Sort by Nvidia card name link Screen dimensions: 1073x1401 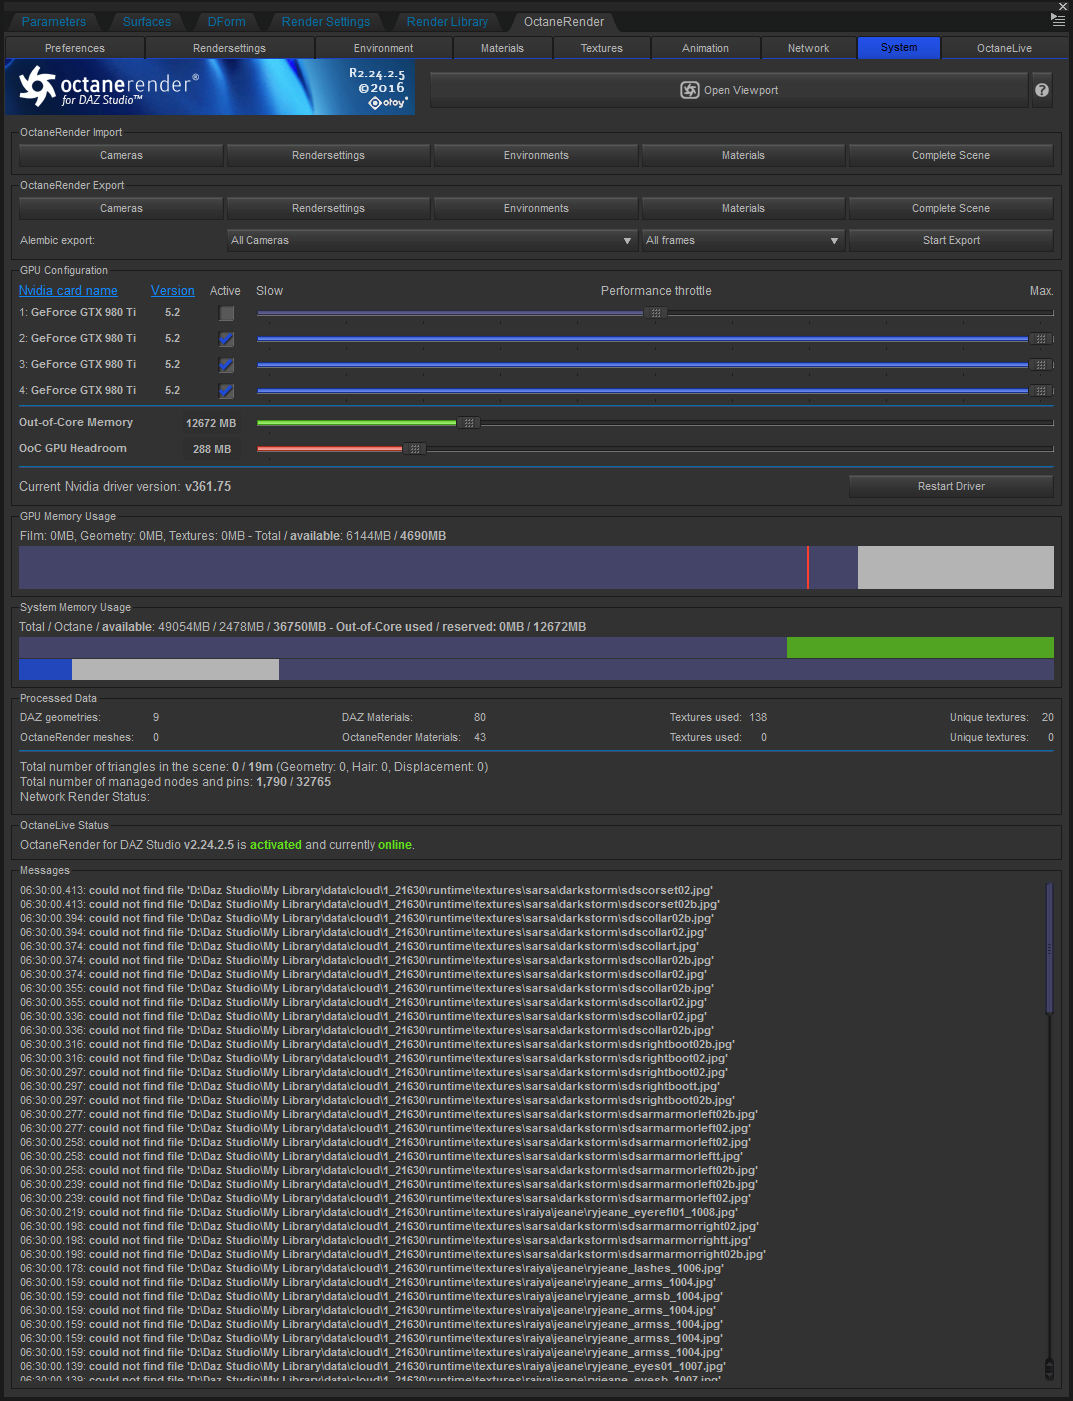68,291
